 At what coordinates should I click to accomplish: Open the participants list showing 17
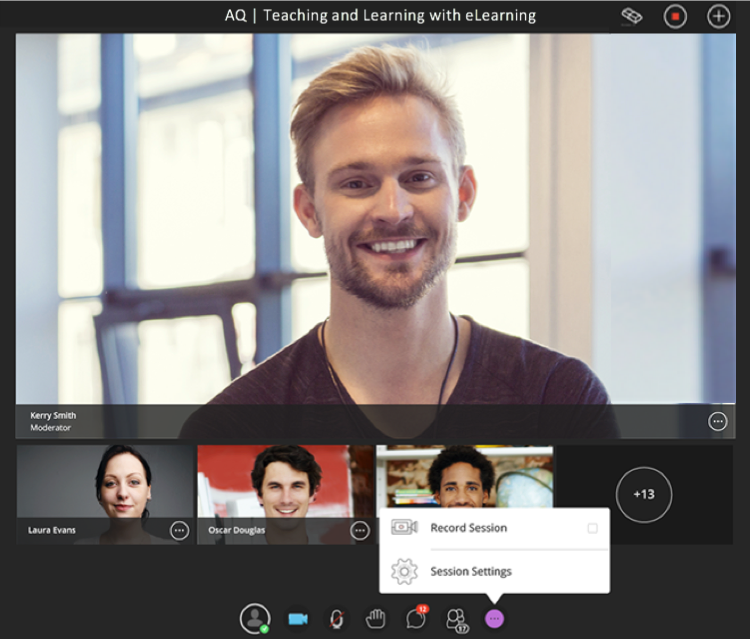457,620
